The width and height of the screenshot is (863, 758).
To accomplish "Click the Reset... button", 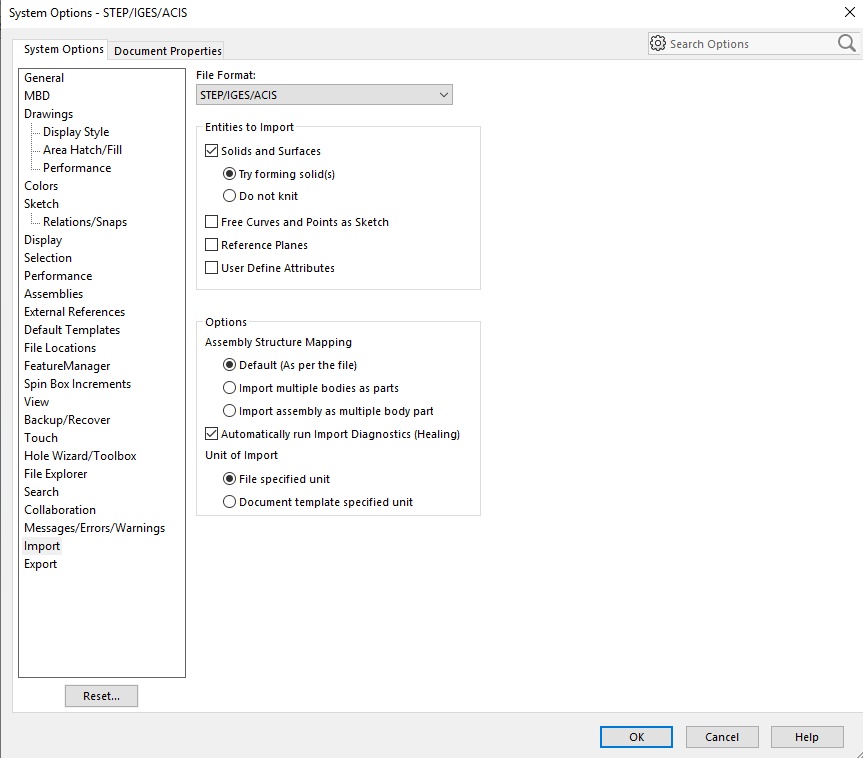I will [101, 696].
